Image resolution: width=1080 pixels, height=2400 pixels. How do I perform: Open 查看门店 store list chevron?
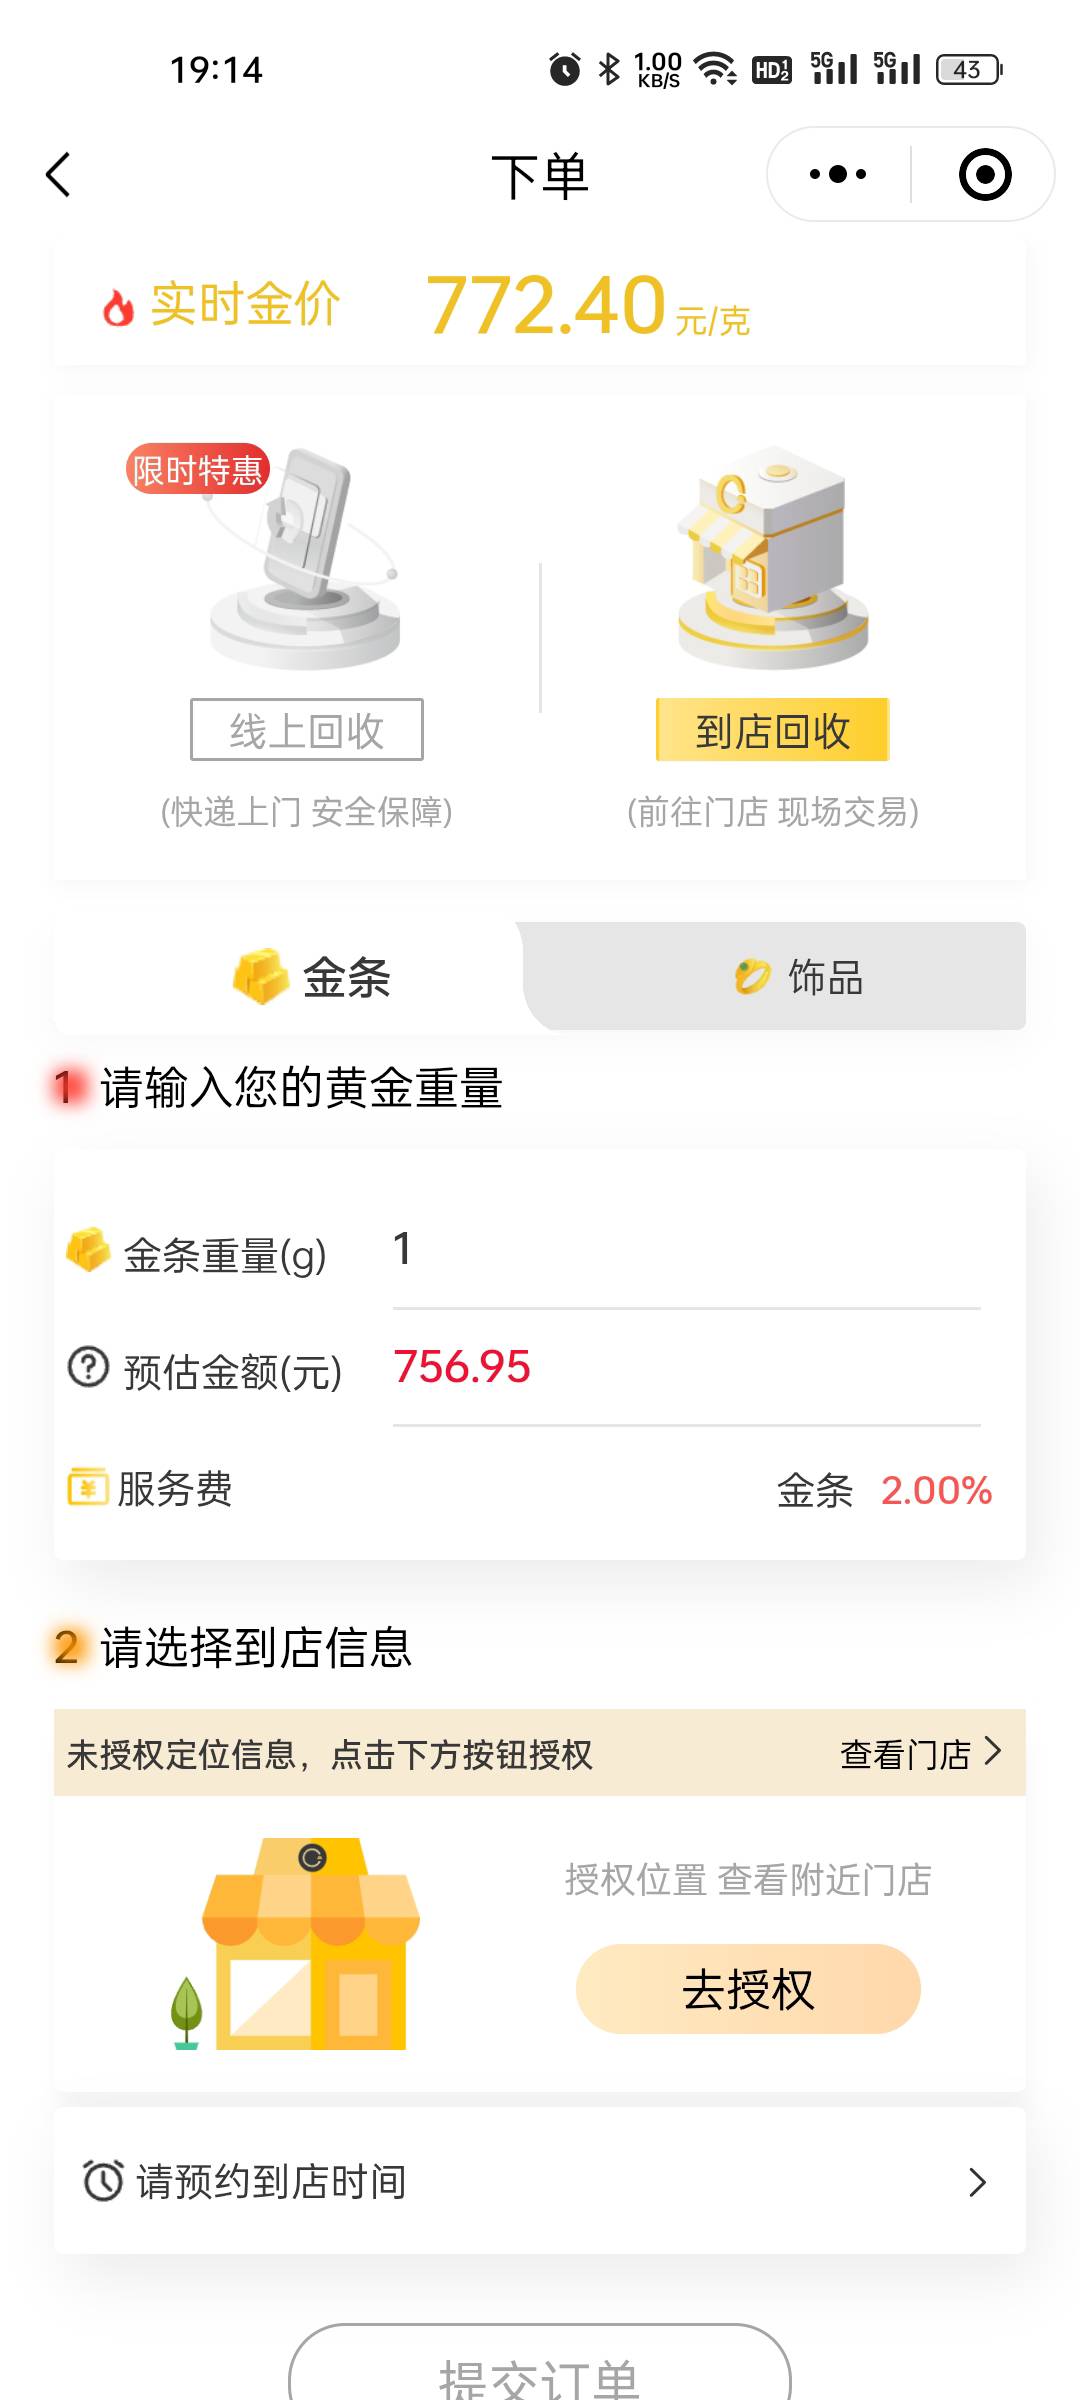(x=920, y=1753)
